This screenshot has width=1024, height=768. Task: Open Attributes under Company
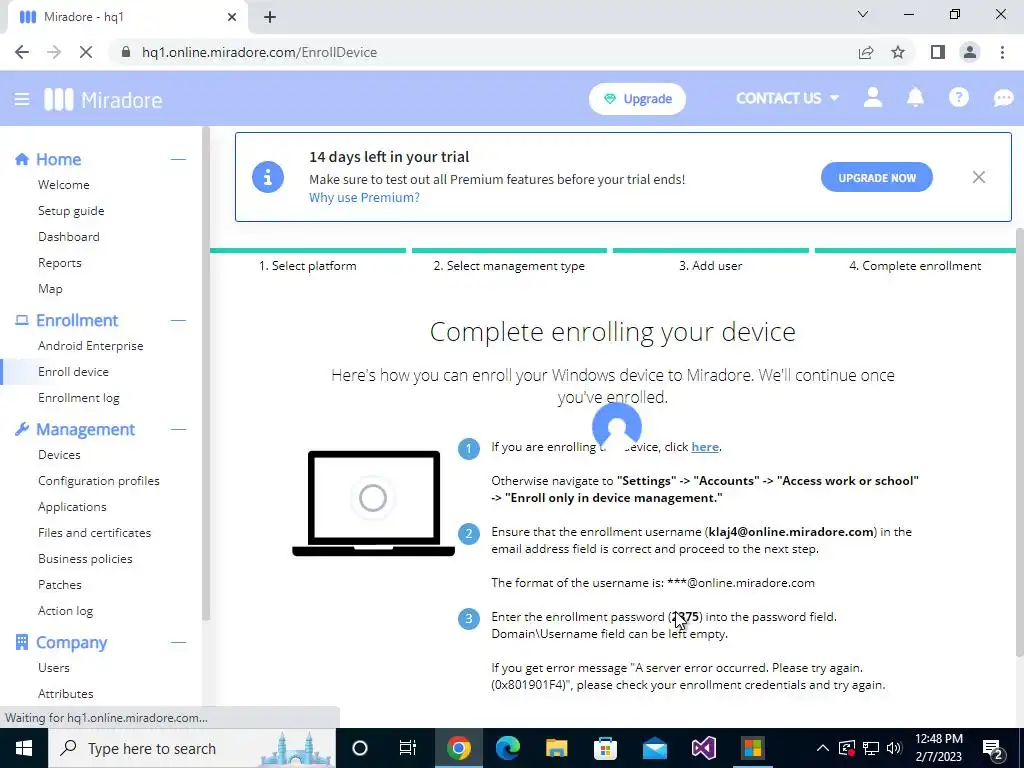click(65, 694)
